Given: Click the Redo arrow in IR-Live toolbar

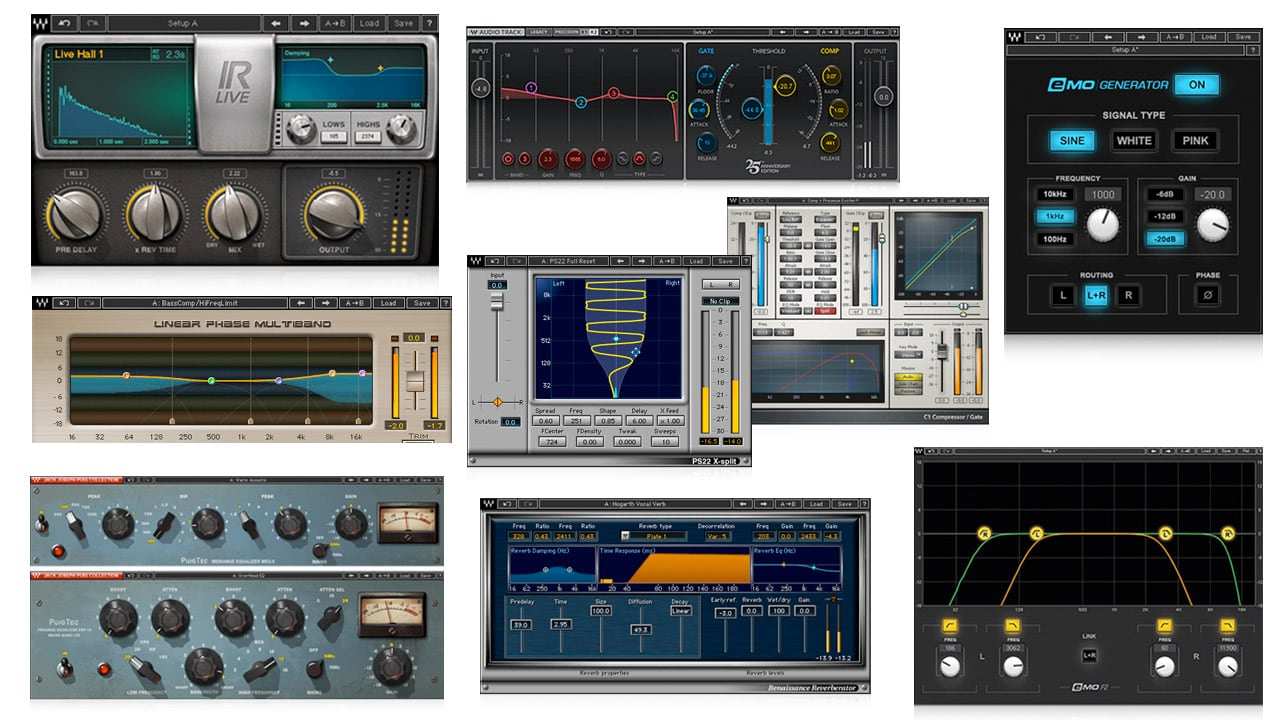Looking at the screenshot, I should click(x=91, y=22).
